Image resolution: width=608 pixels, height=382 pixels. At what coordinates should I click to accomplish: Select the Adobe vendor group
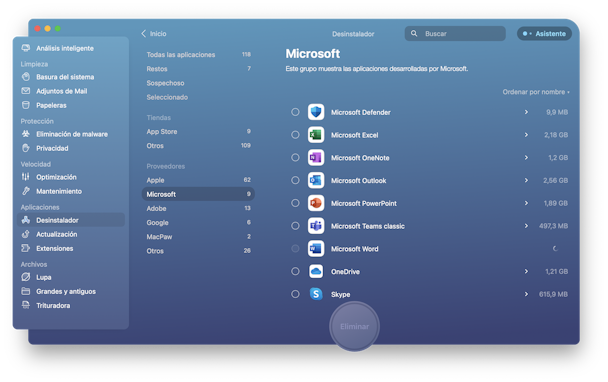pyautogui.click(x=198, y=208)
